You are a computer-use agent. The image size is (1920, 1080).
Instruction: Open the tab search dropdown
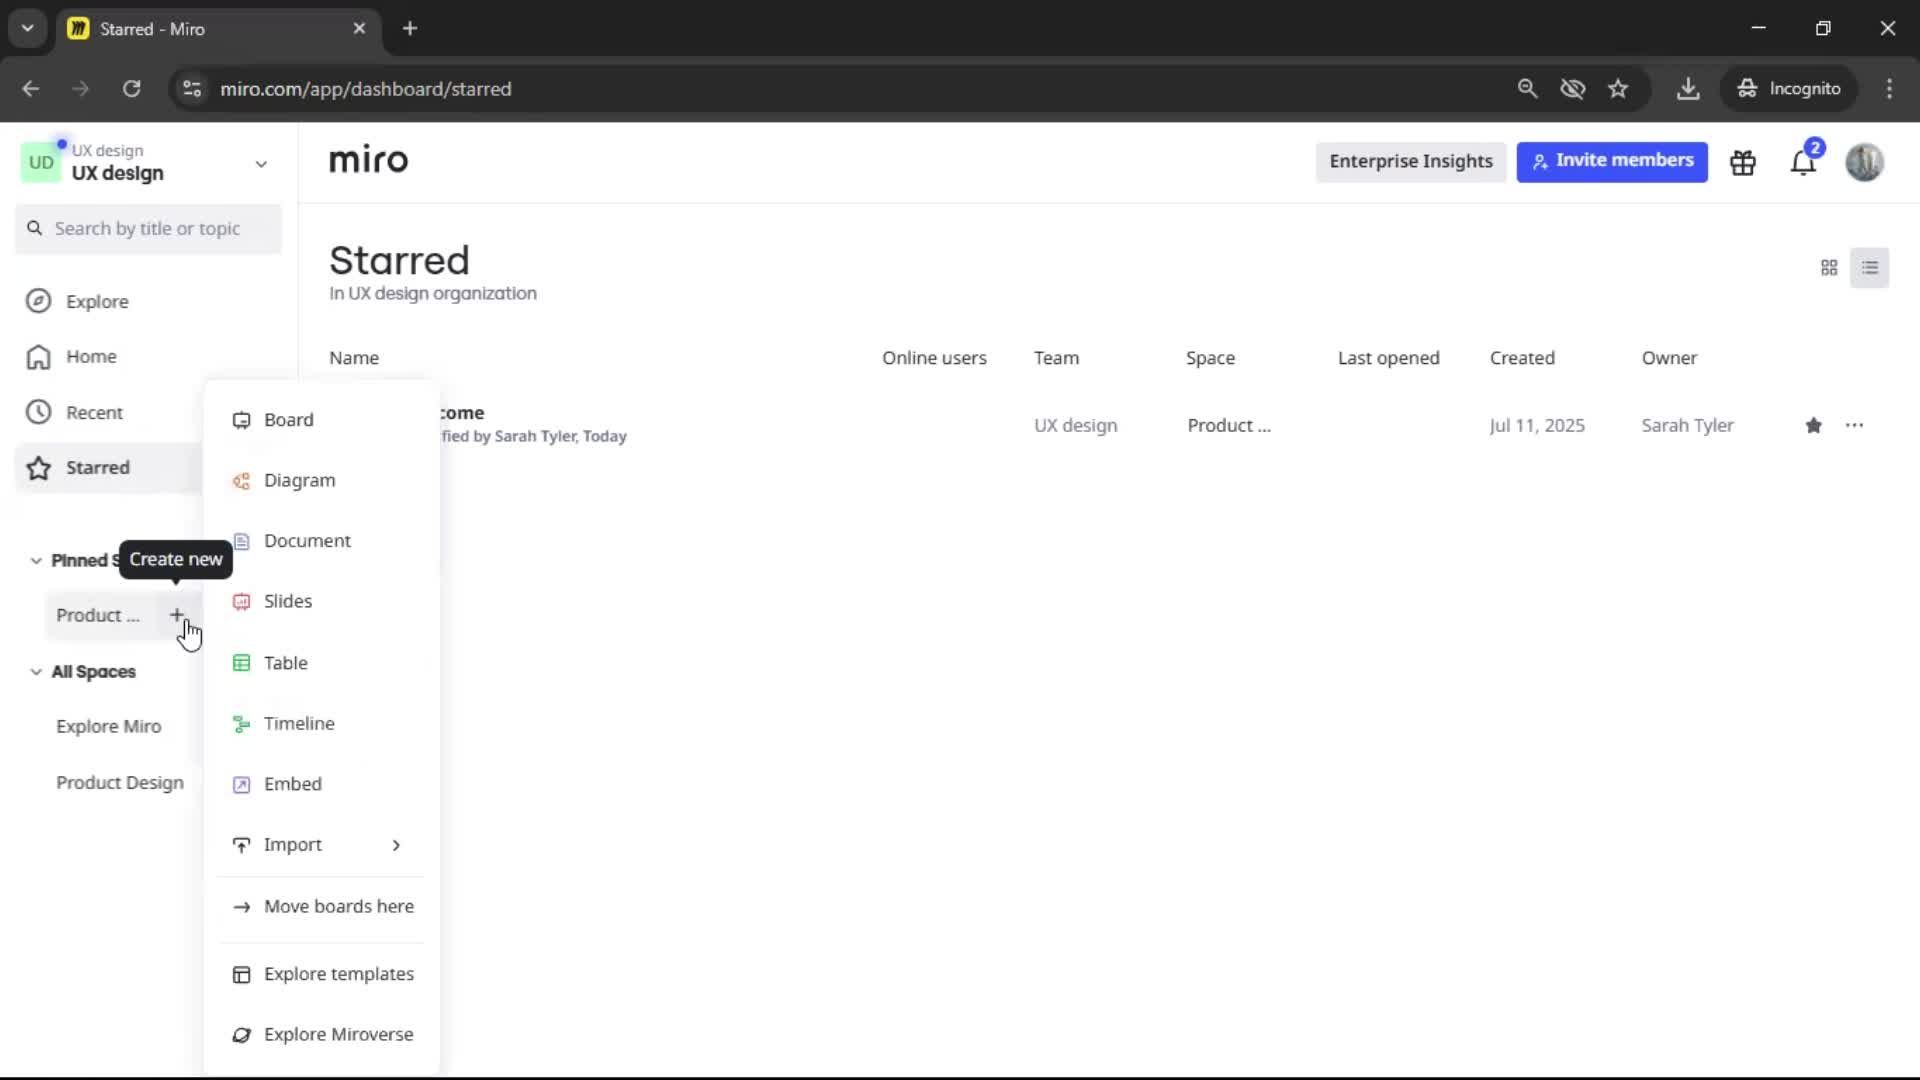coord(28,29)
